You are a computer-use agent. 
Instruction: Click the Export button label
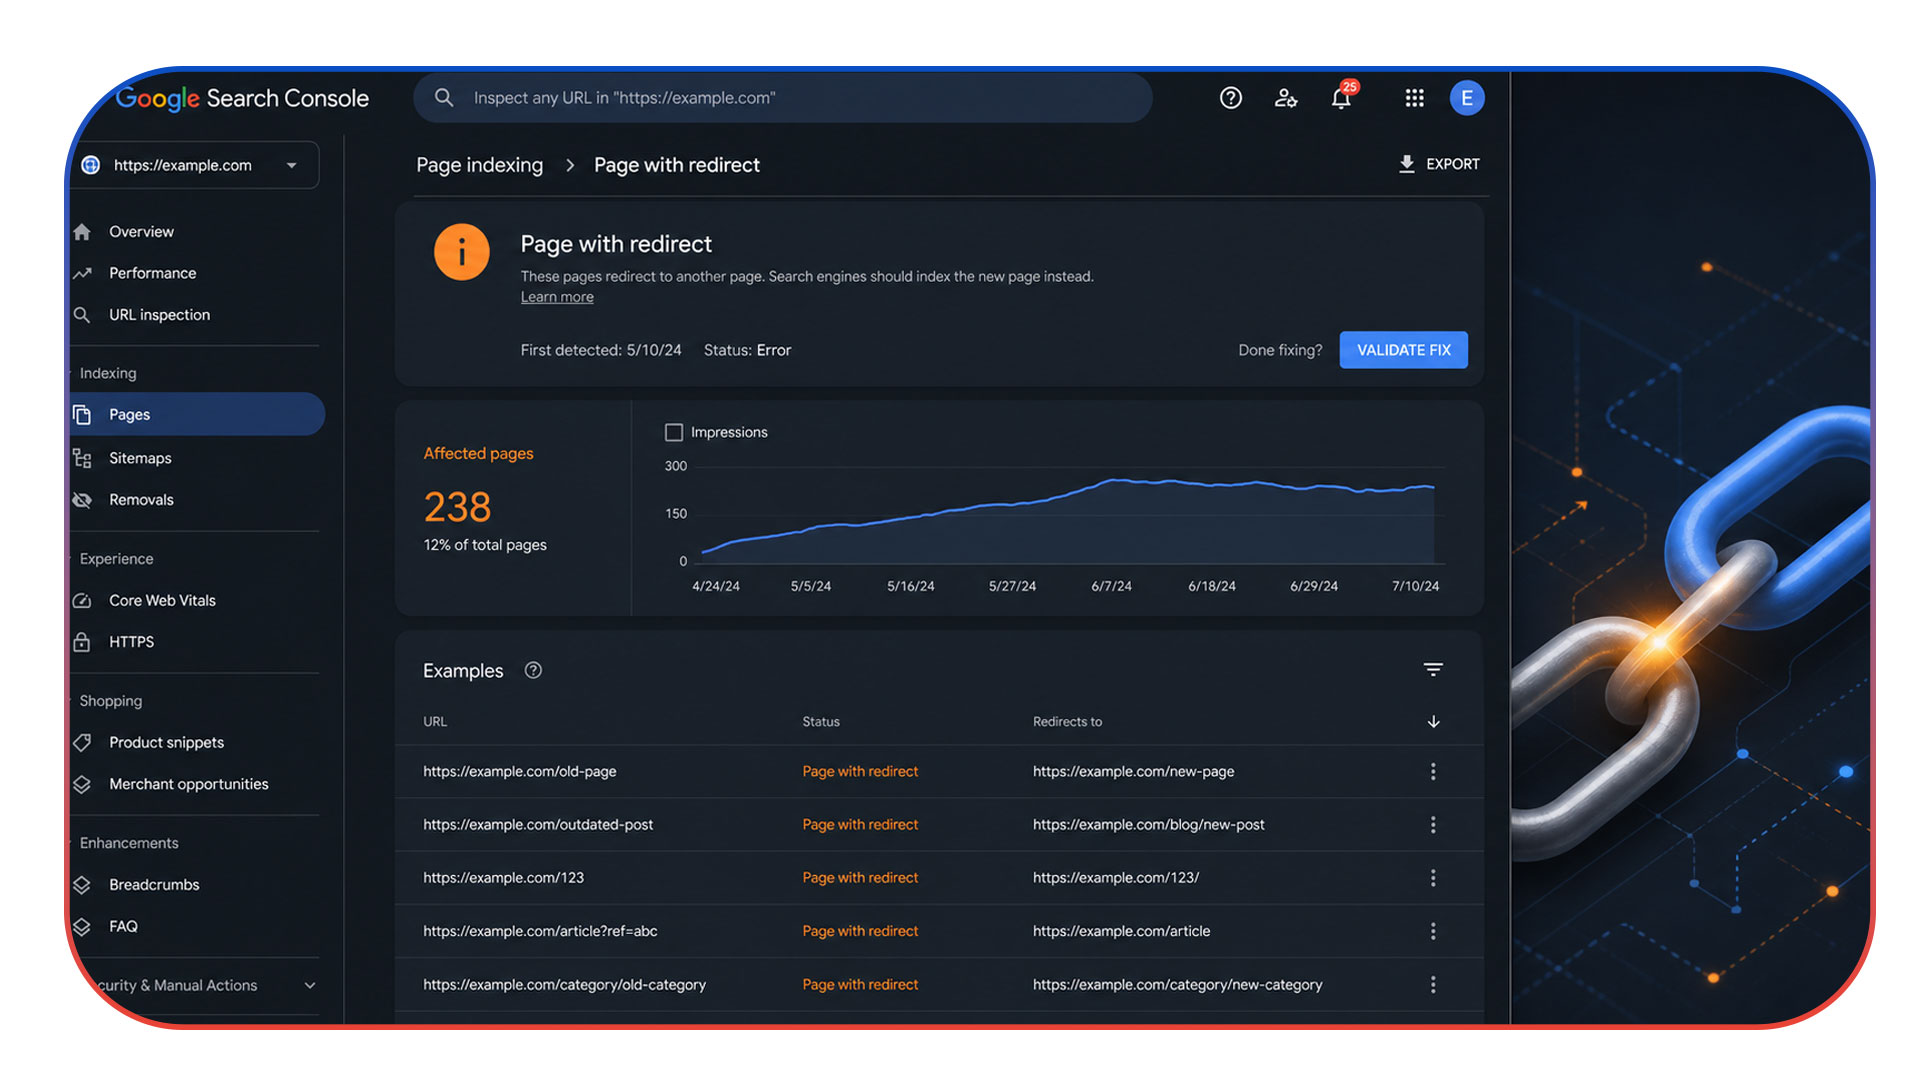(1452, 164)
